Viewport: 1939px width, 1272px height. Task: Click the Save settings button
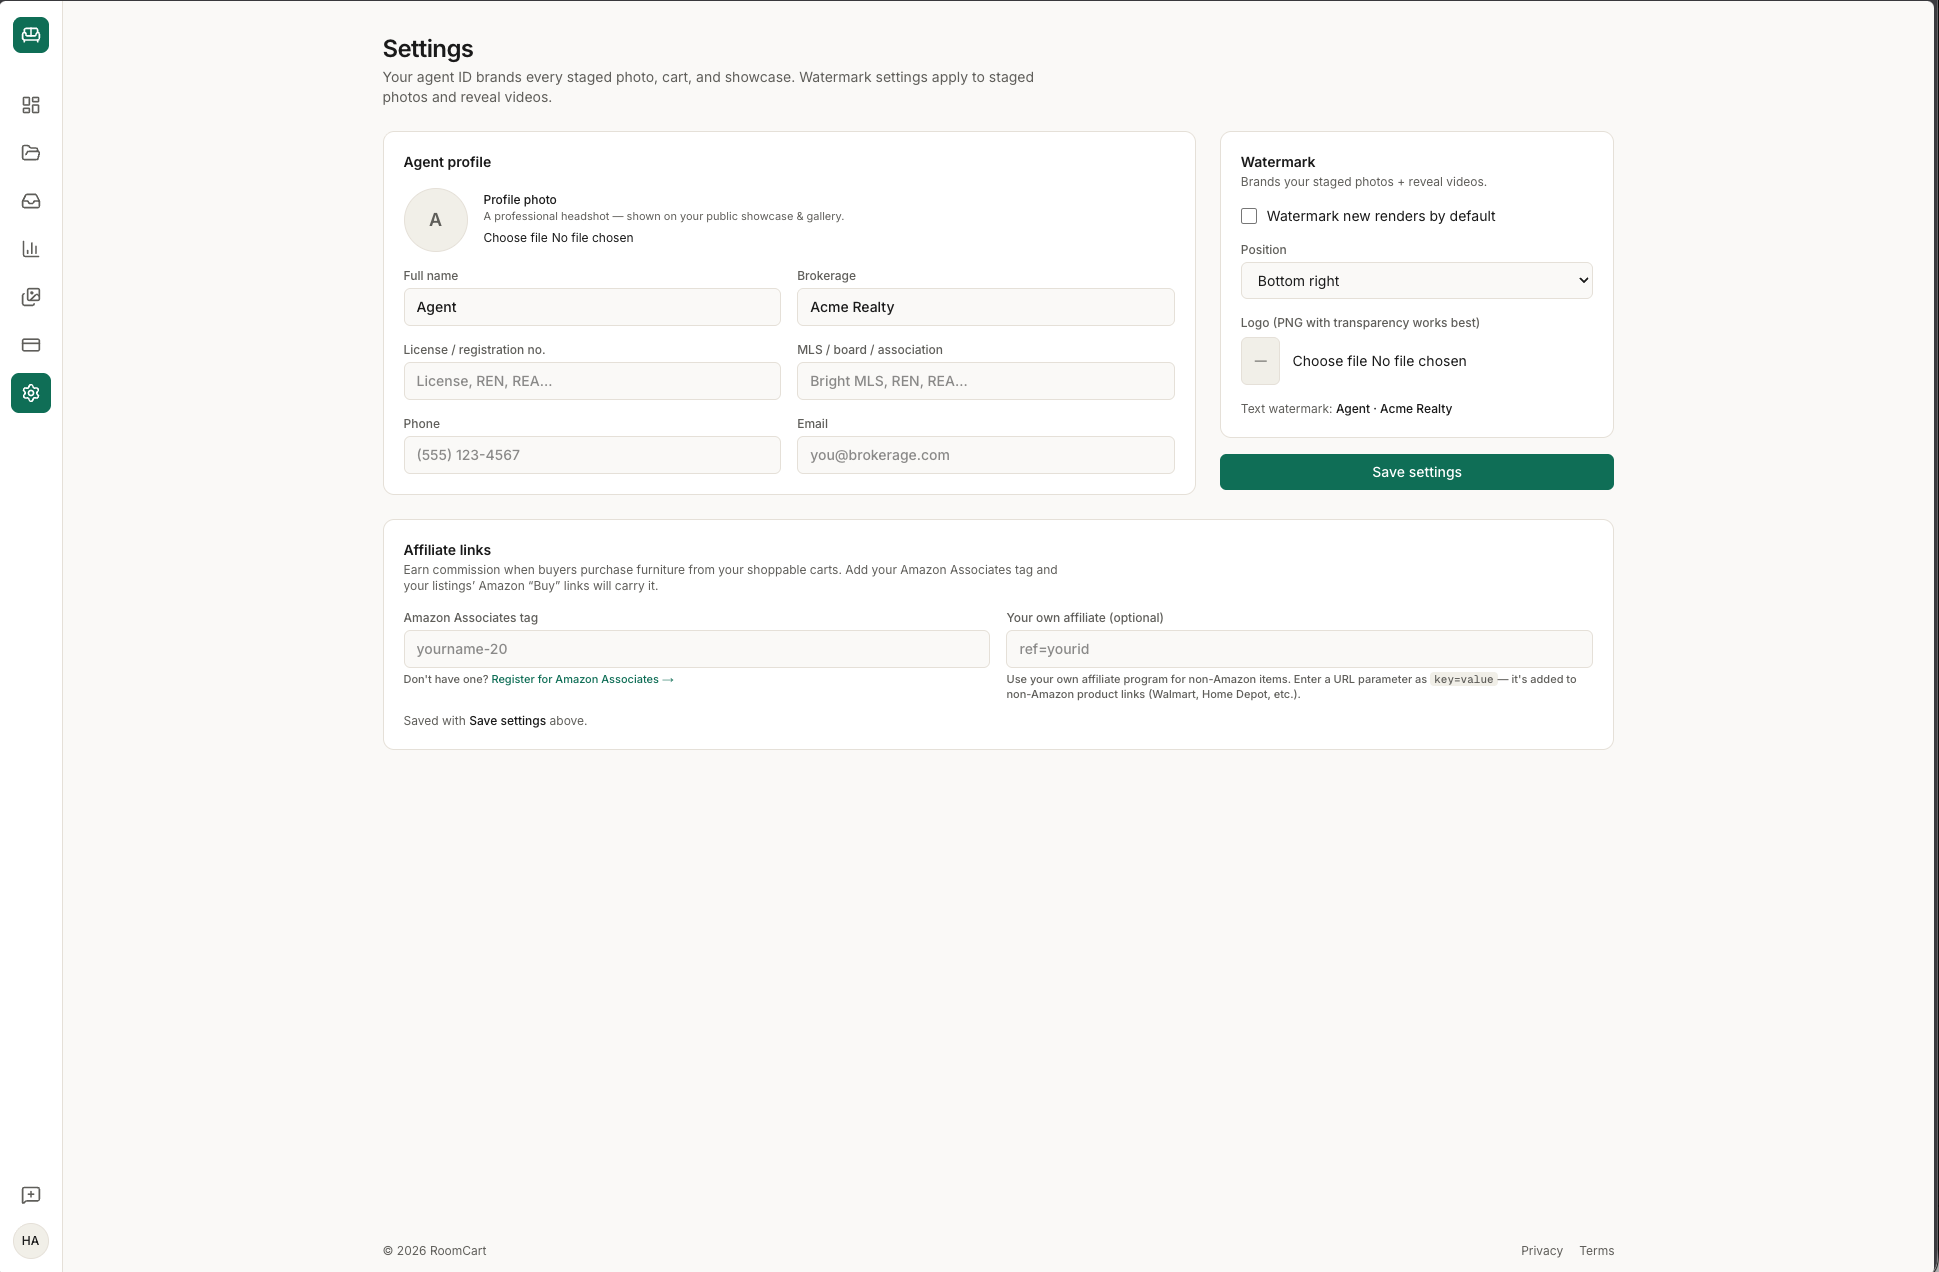tap(1416, 472)
